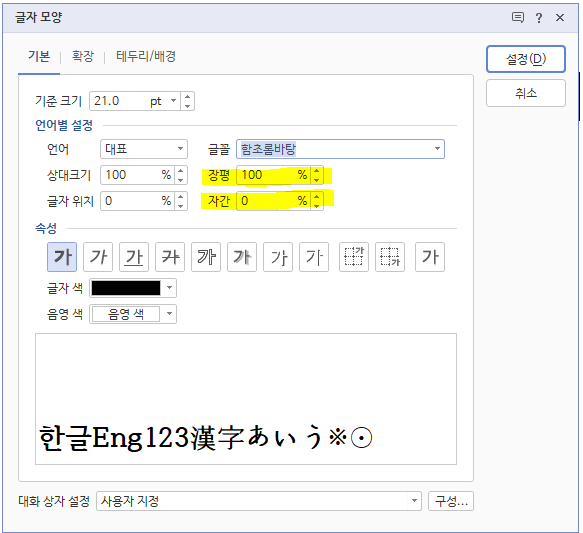Toggle the italic 가 attribute button
Viewport: 583px width, 533px height.
[x=98, y=257]
